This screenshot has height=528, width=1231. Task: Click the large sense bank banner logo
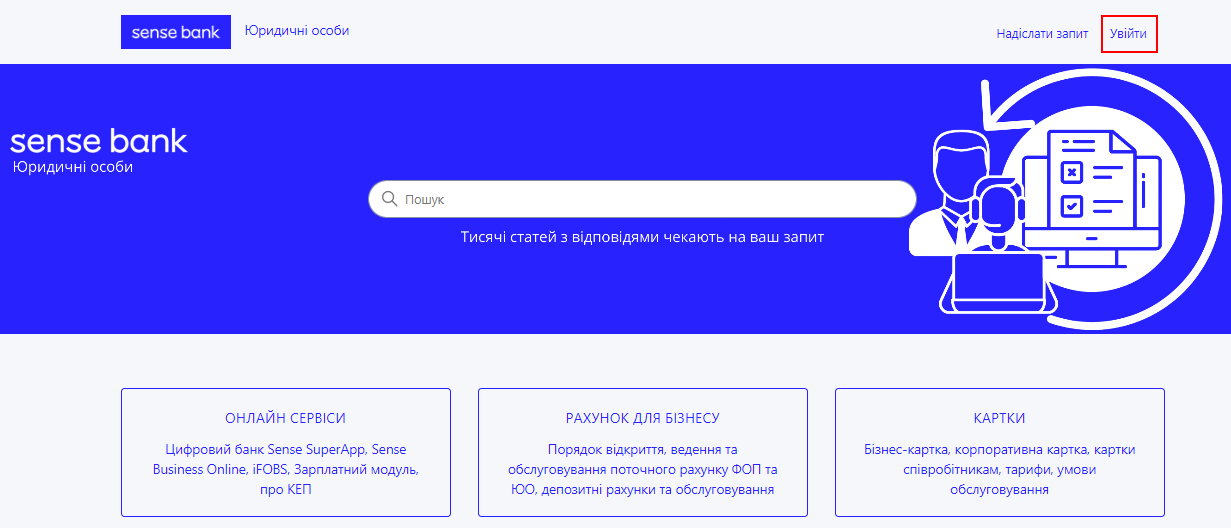tap(99, 140)
